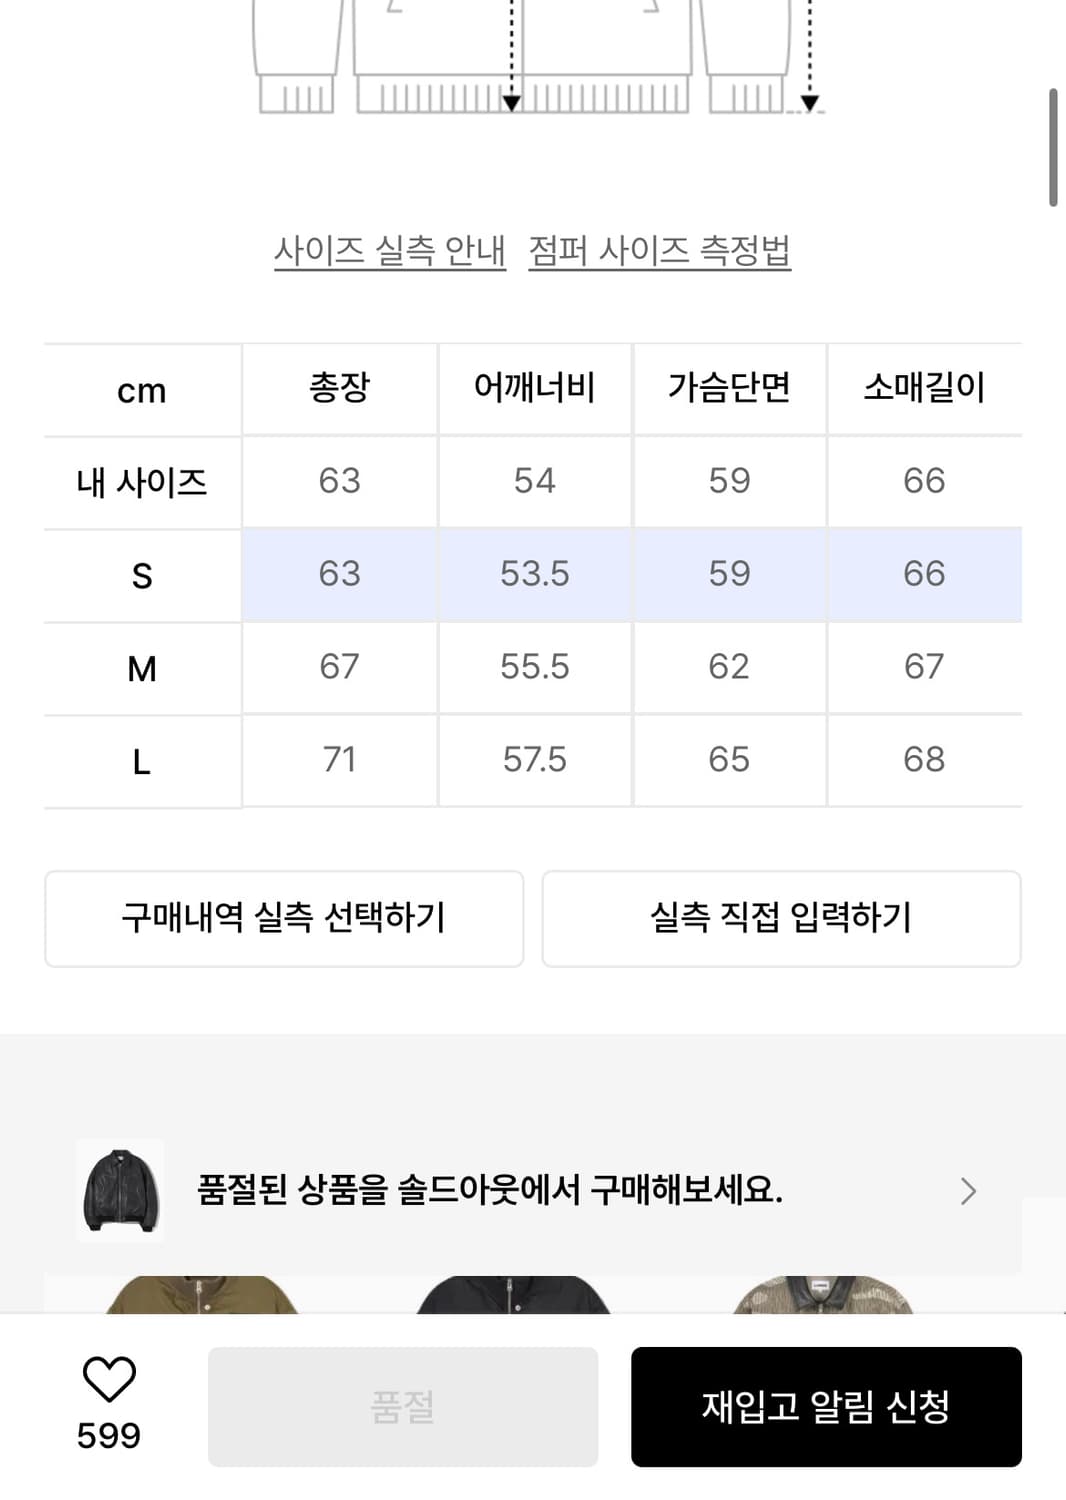Select the L size row label
This screenshot has height=1500, width=1066.
click(x=142, y=763)
